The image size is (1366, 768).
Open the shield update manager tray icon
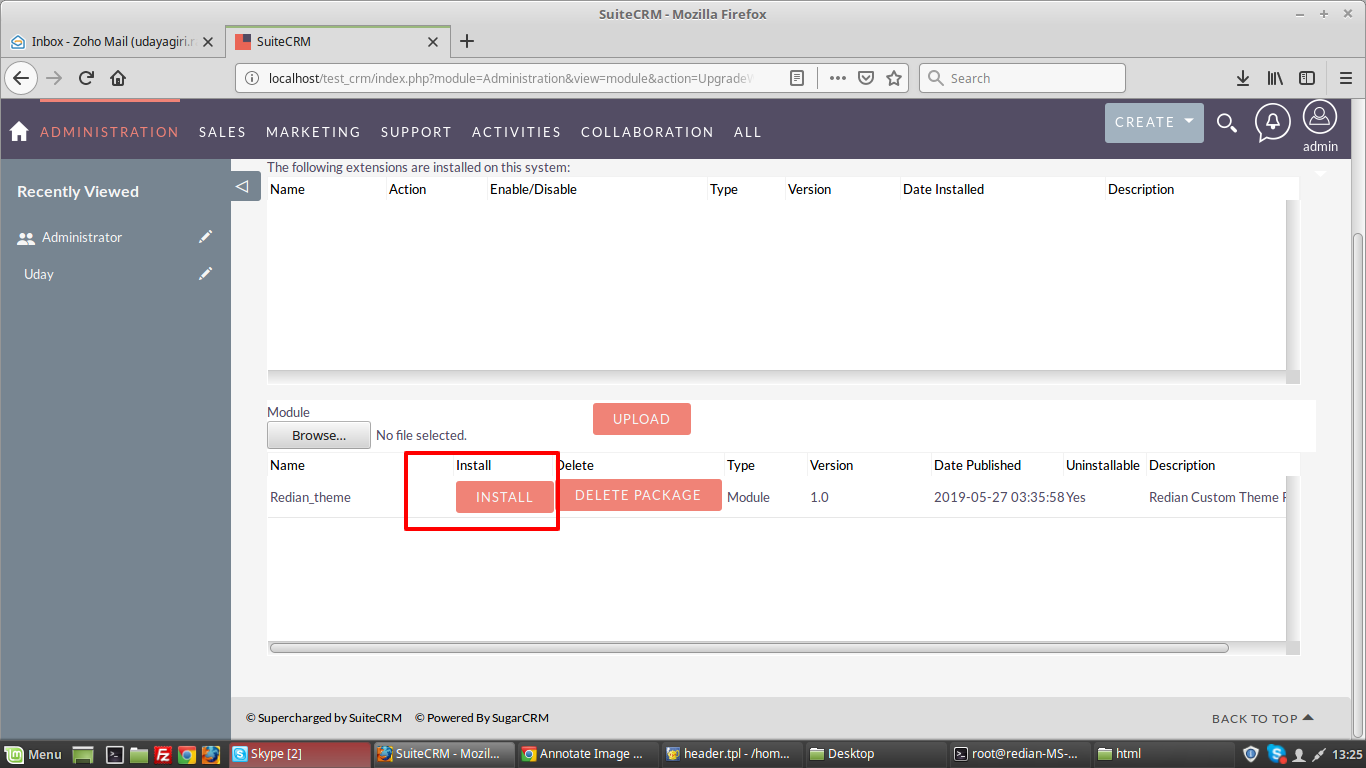(x=1251, y=754)
